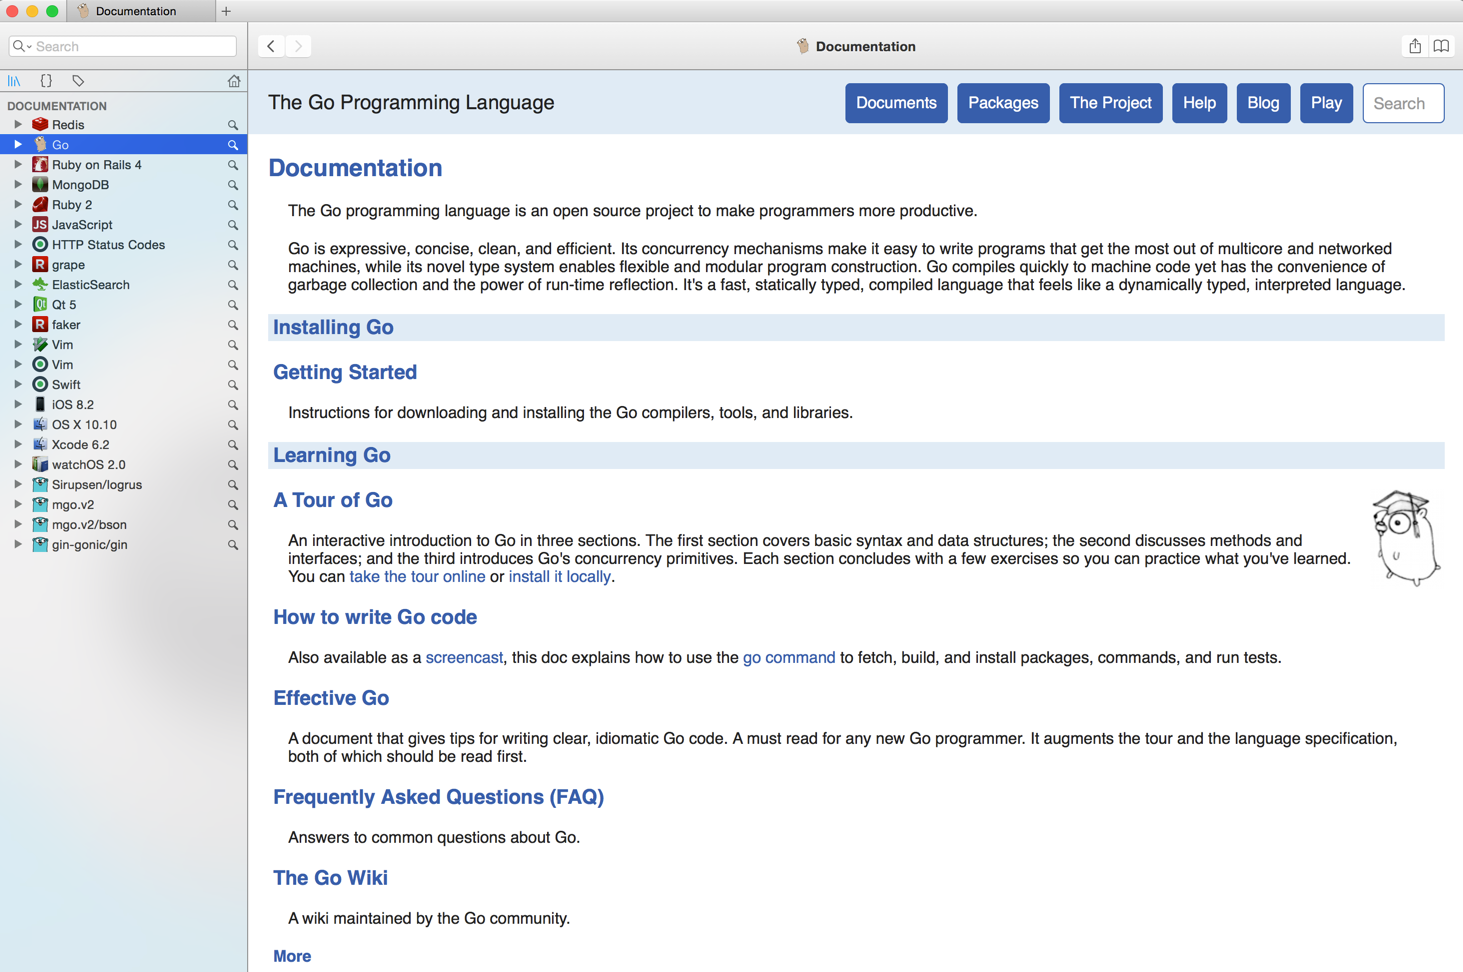Focus the sidebar docset search field
The image size is (1463, 972).
[x=123, y=46]
